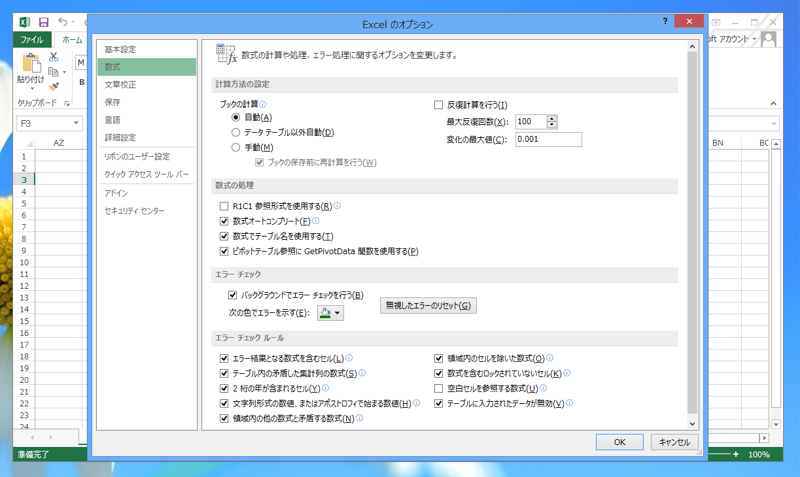The image size is (800, 477).
Task: Select row 3 header in worksheet
Action: click(x=24, y=180)
